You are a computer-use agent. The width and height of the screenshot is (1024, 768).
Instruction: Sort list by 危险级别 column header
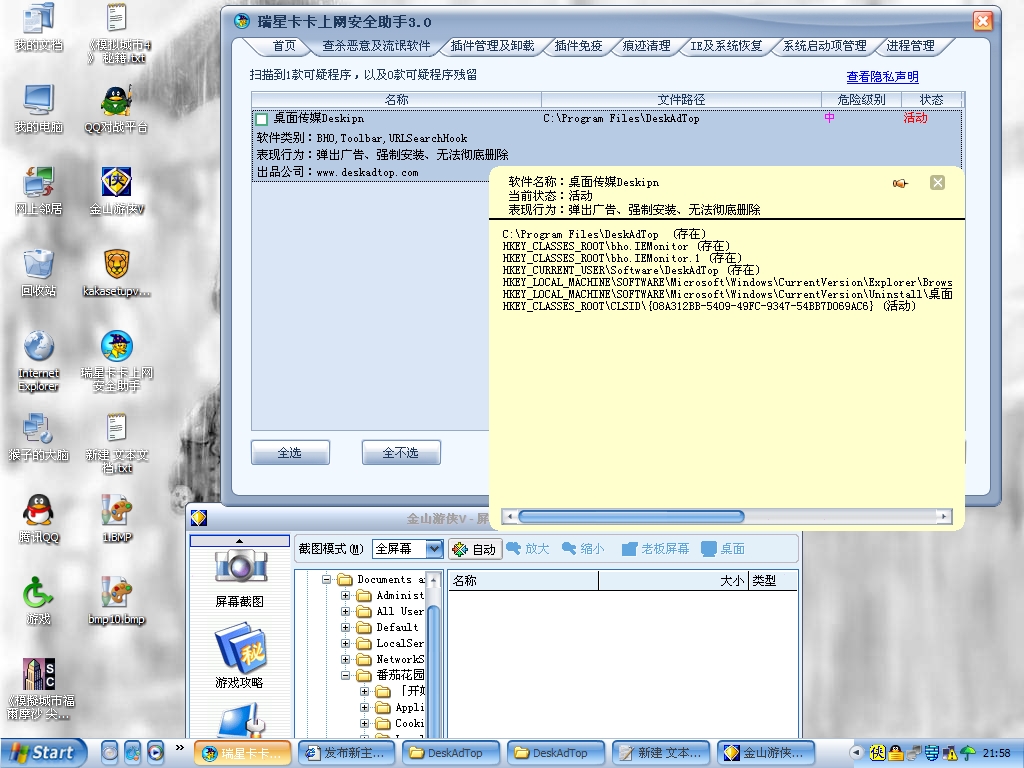click(x=861, y=100)
